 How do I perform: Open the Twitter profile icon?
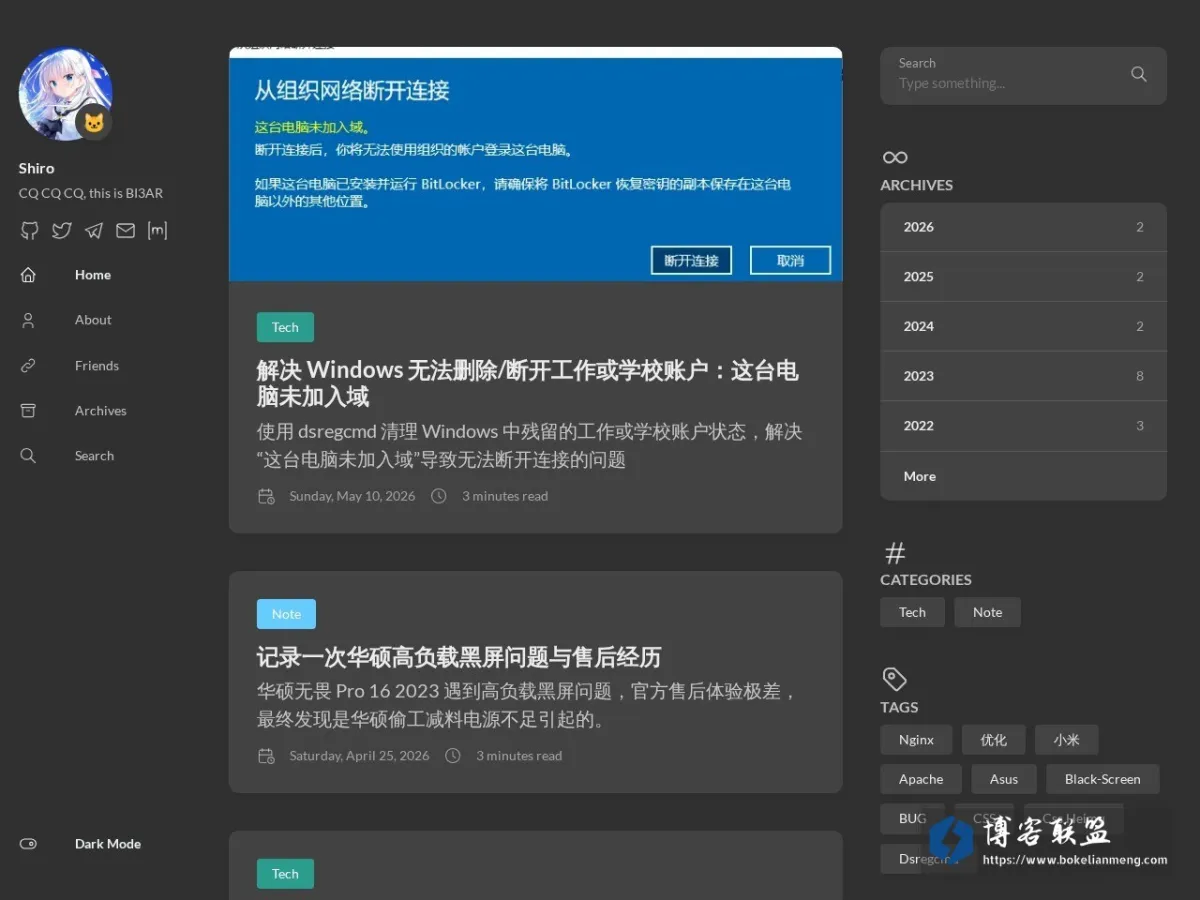tap(62, 231)
